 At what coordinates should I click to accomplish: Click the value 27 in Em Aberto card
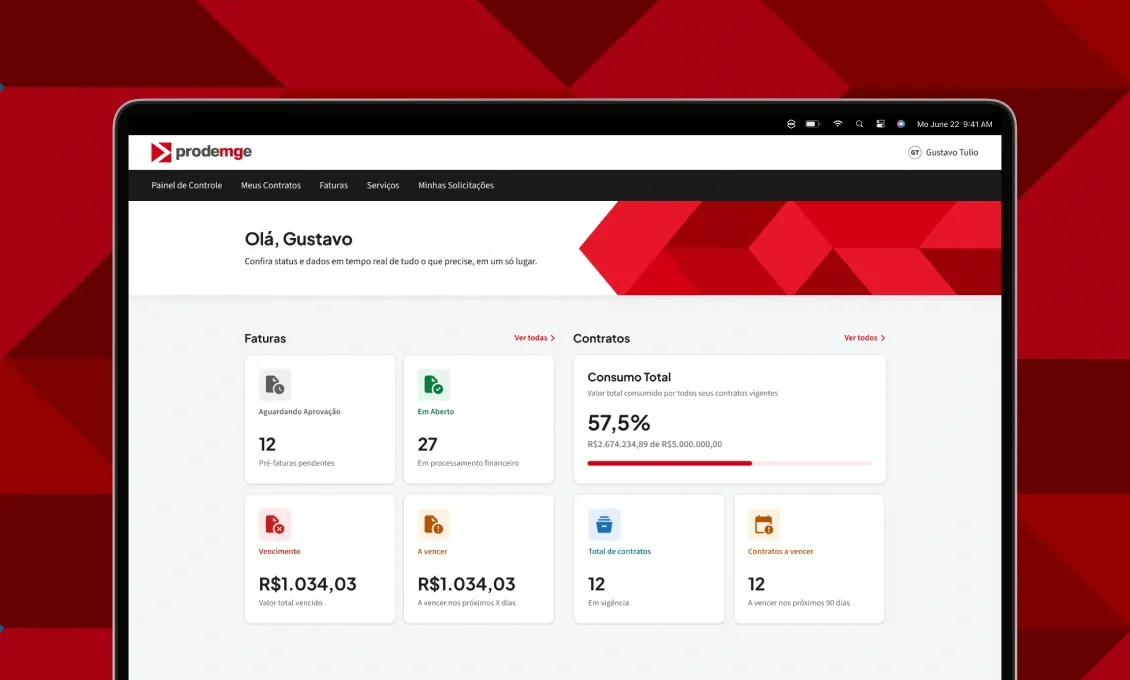pyautogui.click(x=427, y=444)
